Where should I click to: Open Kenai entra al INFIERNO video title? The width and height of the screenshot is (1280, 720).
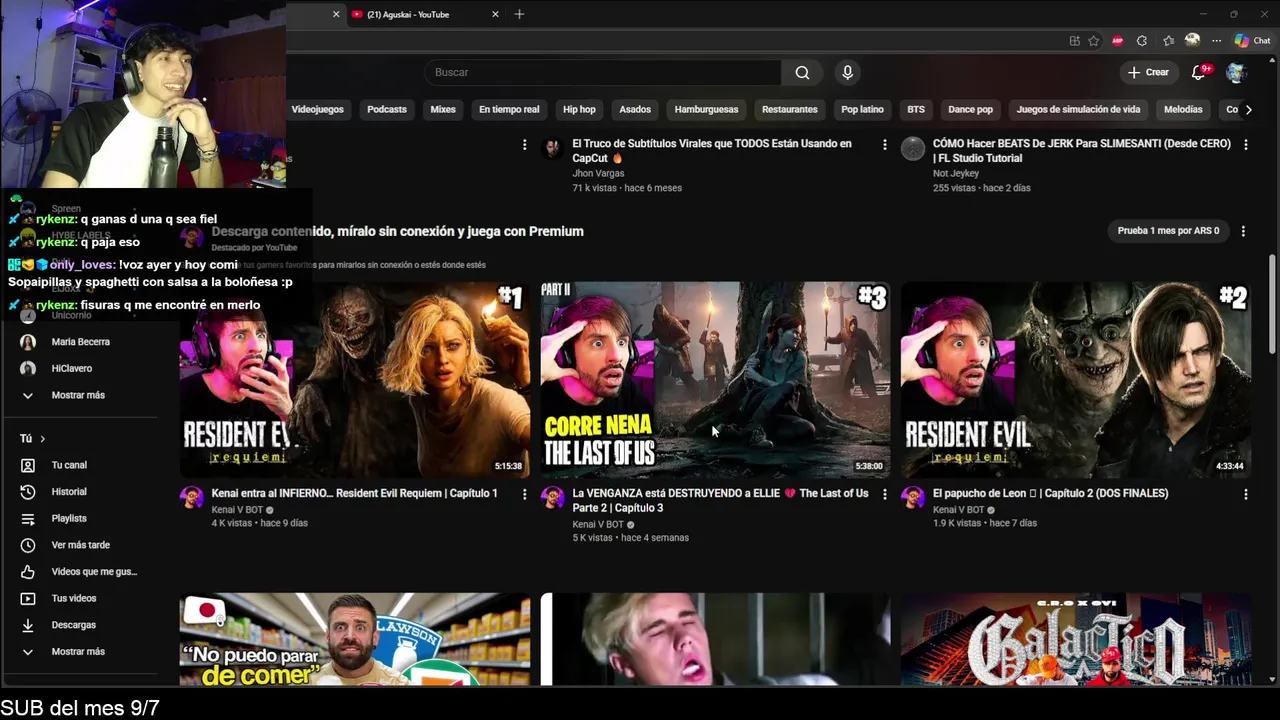tap(354, 493)
